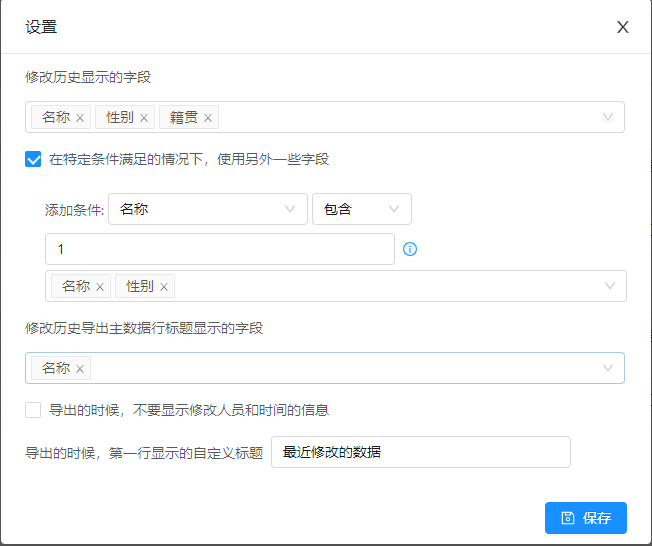The width and height of the screenshot is (652, 546).
Task: Enable 不要显示修改人员和时间的信息 checkbox
Action: coord(33,410)
